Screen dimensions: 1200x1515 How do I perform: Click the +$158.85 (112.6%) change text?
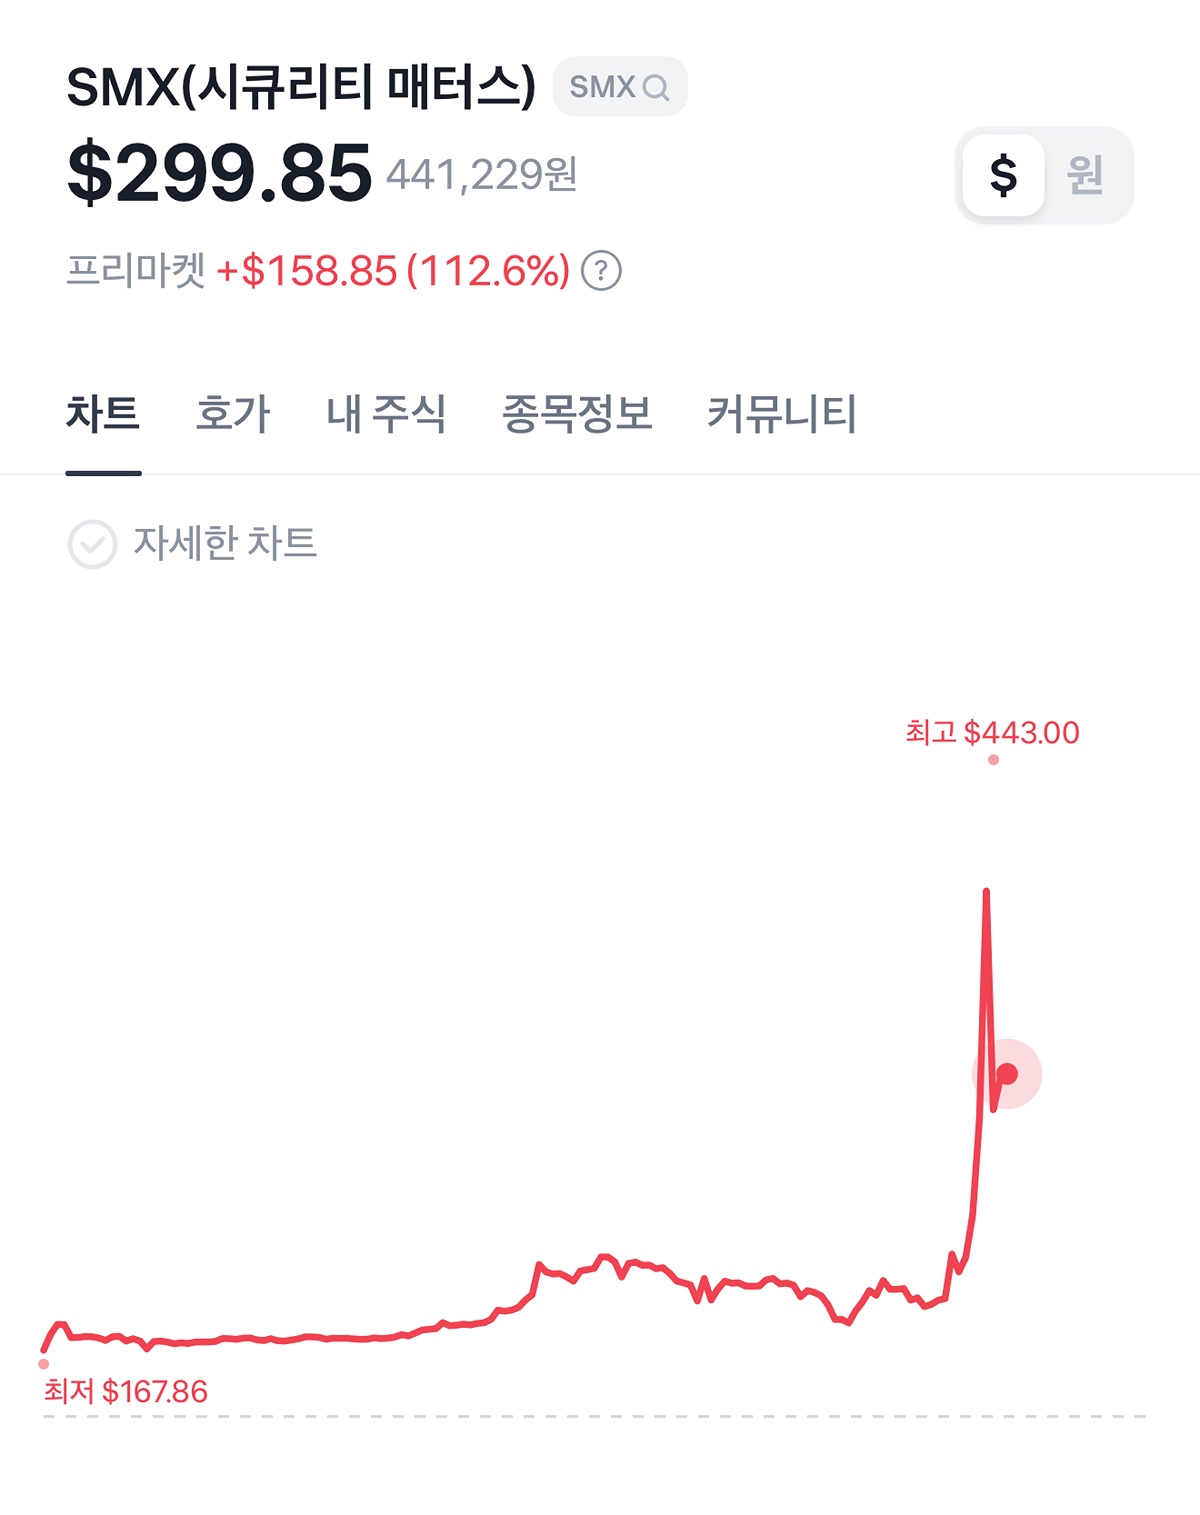click(x=393, y=271)
